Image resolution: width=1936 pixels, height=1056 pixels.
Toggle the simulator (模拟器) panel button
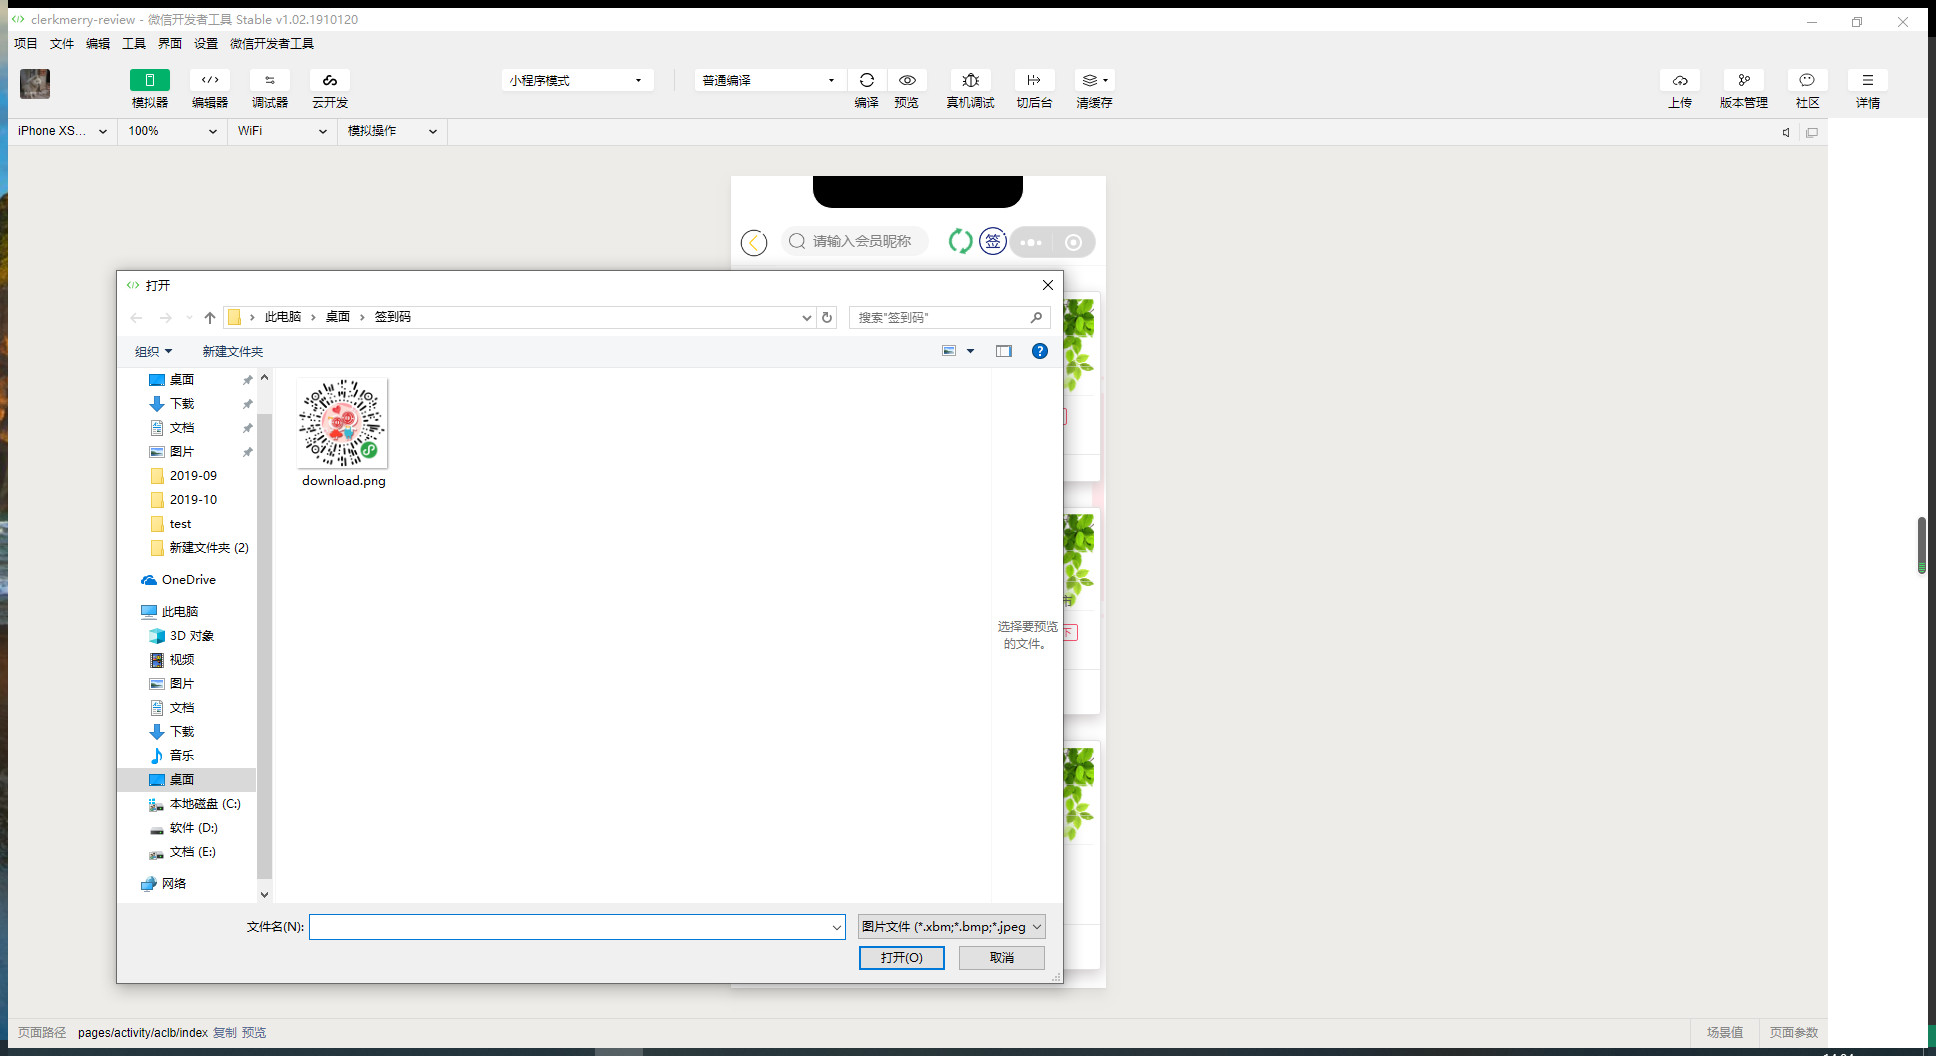coord(150,80)
